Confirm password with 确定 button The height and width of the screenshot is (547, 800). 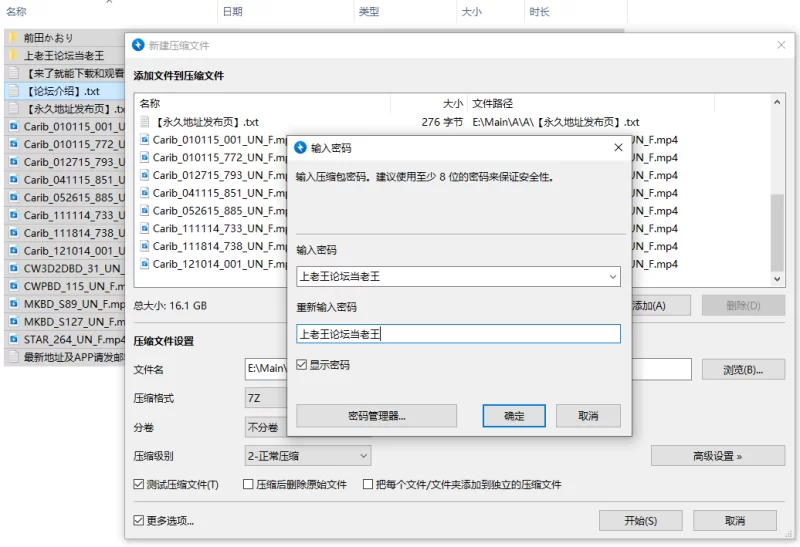pyautogui.click(x=514, y=416)
